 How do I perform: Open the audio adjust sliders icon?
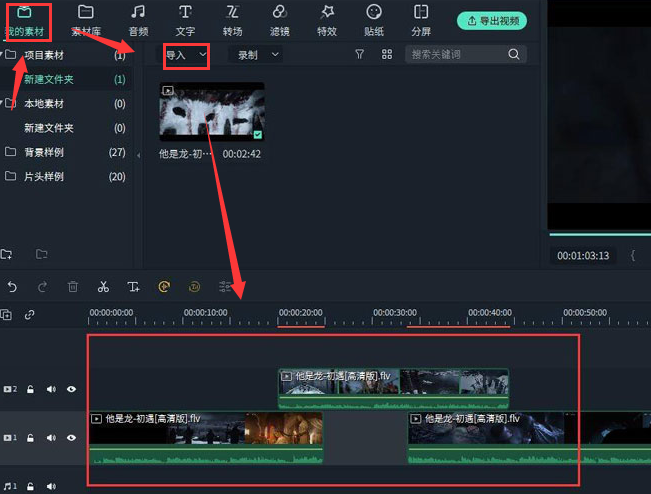point(225,287)
